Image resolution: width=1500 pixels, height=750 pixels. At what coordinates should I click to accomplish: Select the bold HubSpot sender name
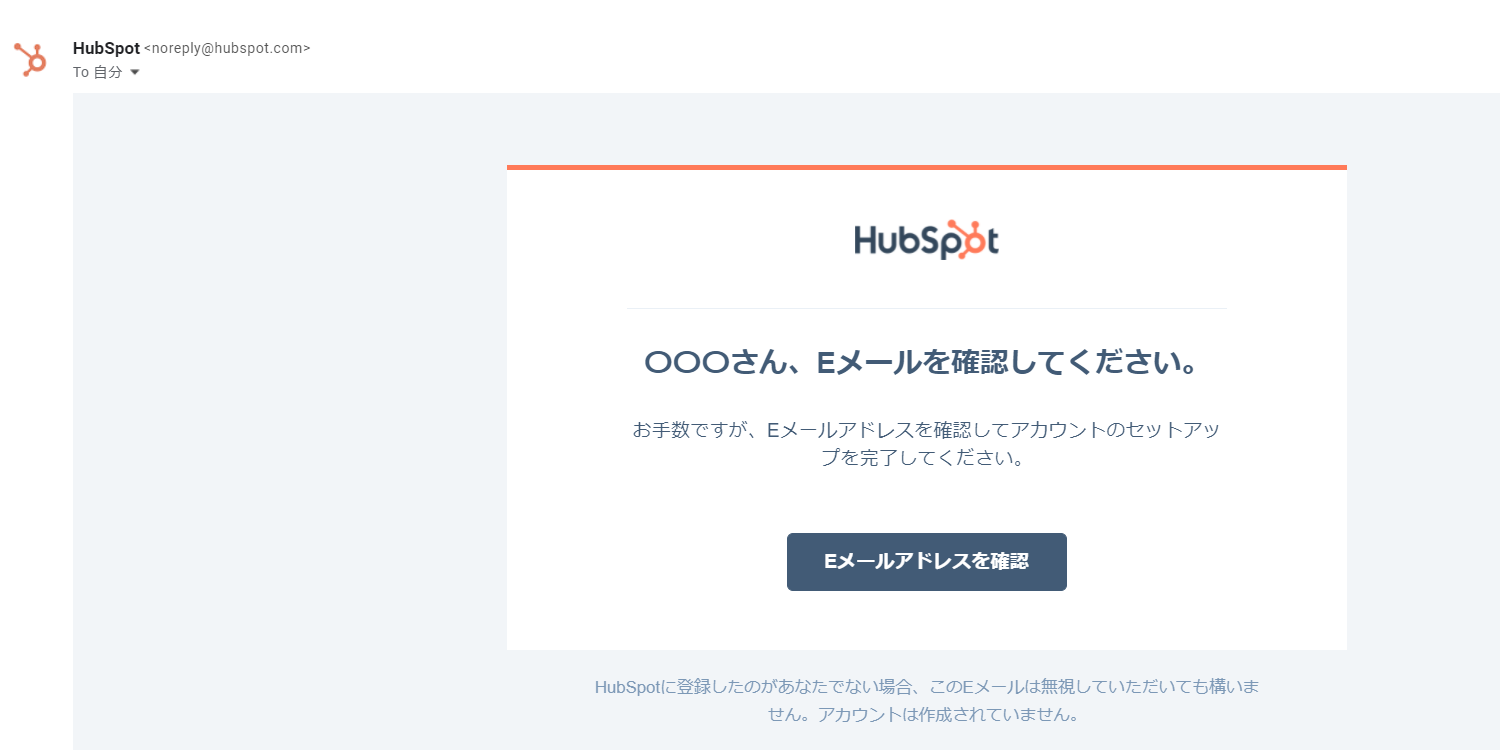[x=106, y=48]
